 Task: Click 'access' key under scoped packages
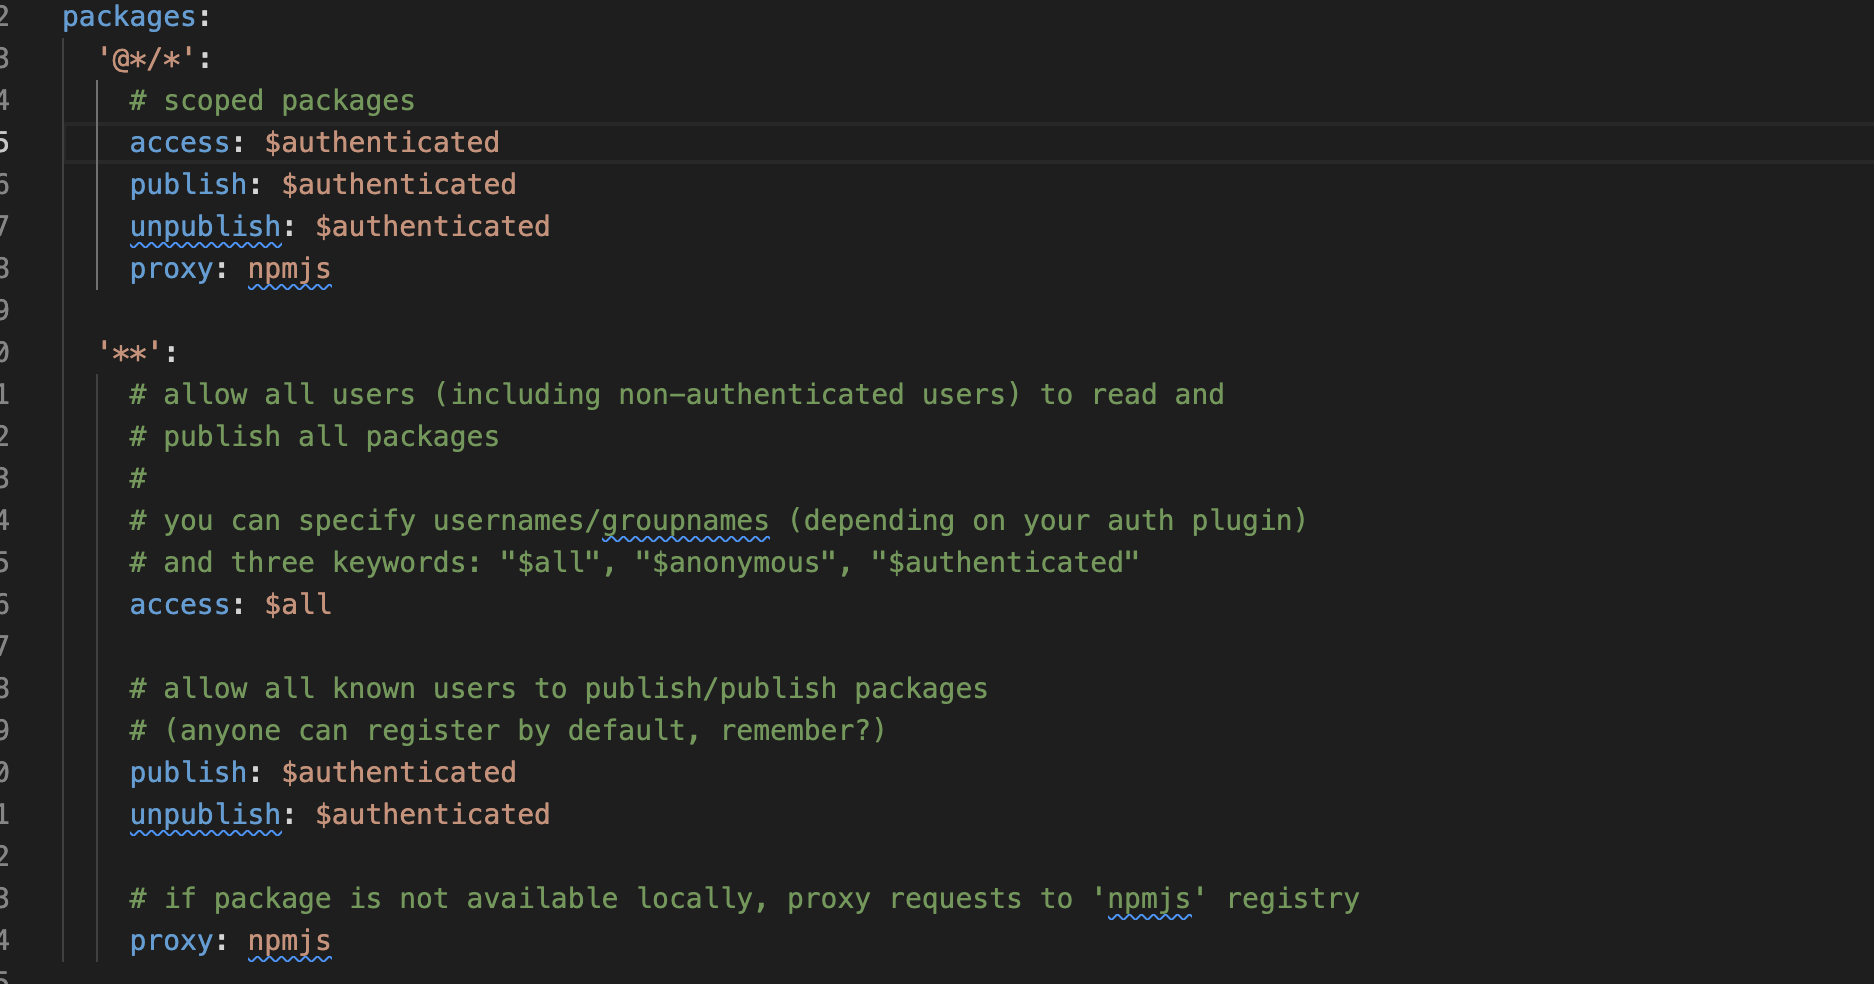(180, 143)
